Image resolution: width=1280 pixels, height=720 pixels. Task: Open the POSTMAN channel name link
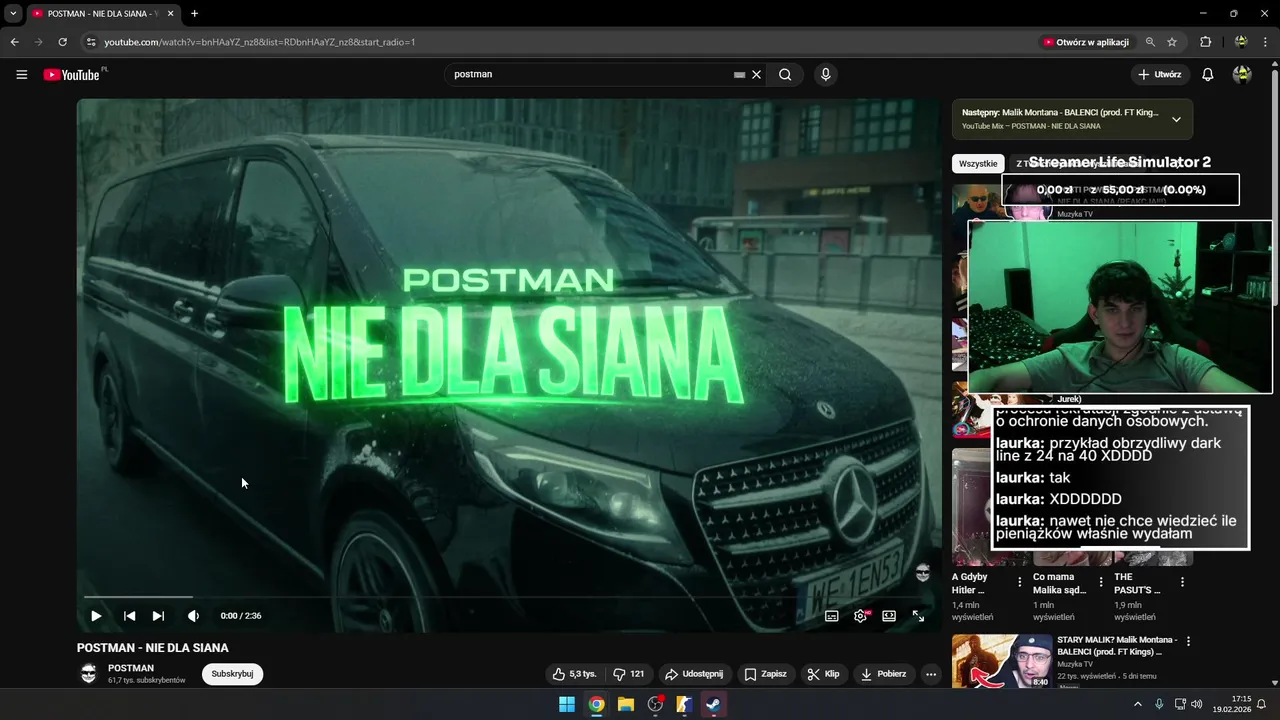tap(131, 668)
